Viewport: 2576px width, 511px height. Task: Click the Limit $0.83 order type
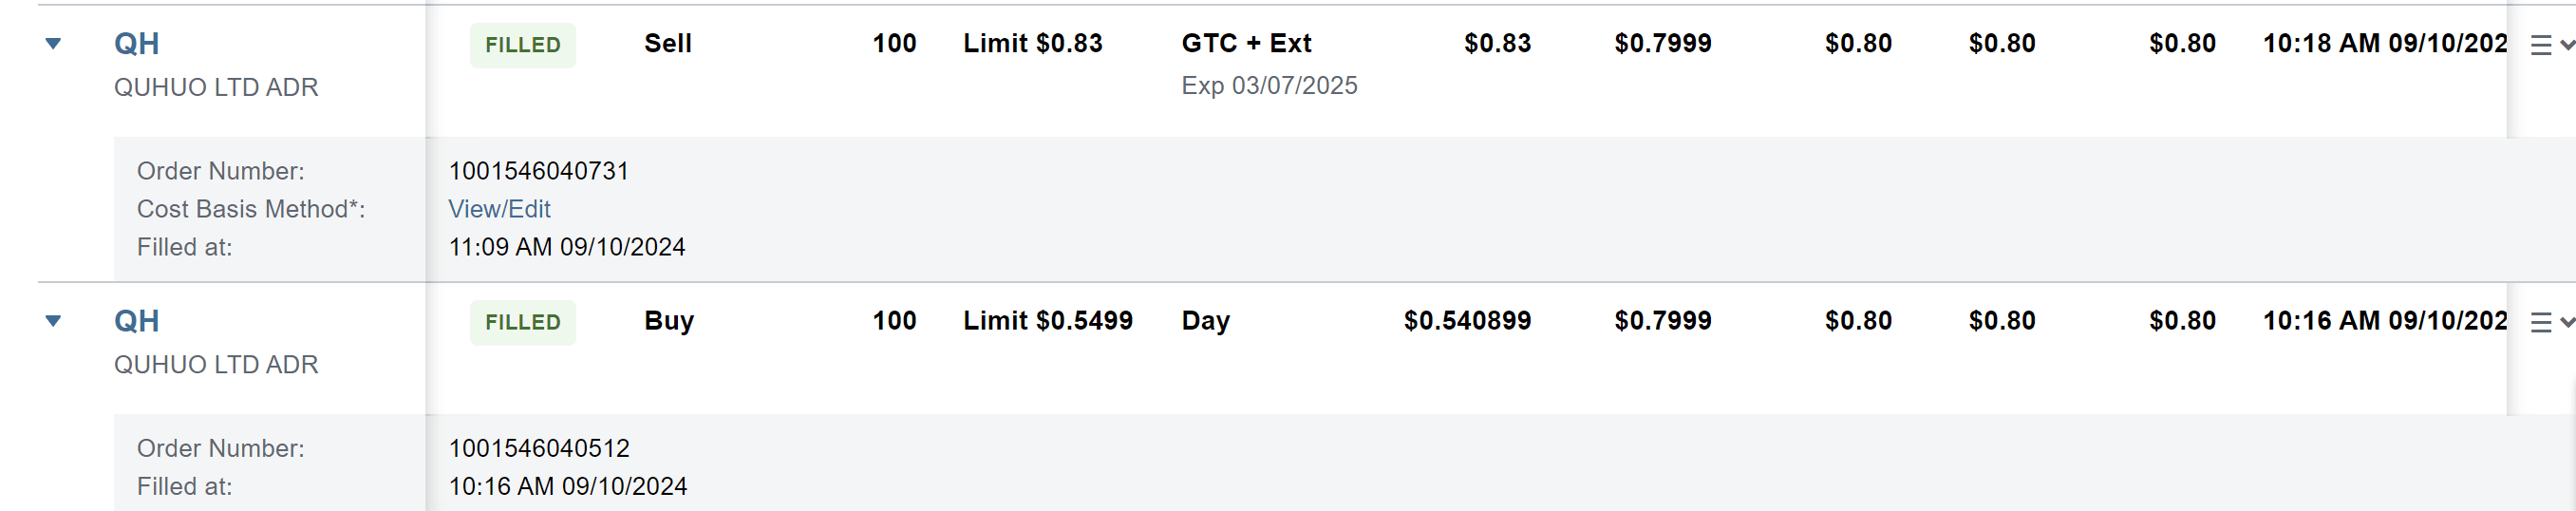point(1032,44)
